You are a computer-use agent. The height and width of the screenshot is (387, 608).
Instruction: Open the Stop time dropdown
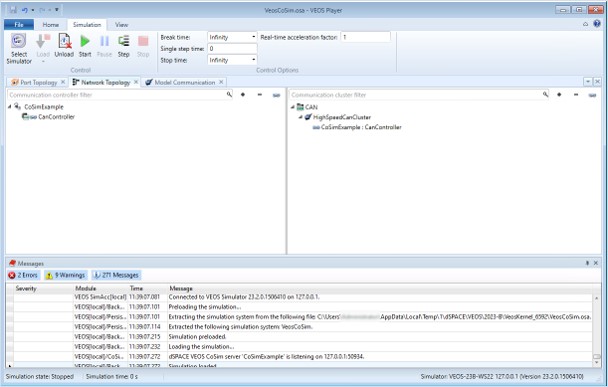[254, 60]
